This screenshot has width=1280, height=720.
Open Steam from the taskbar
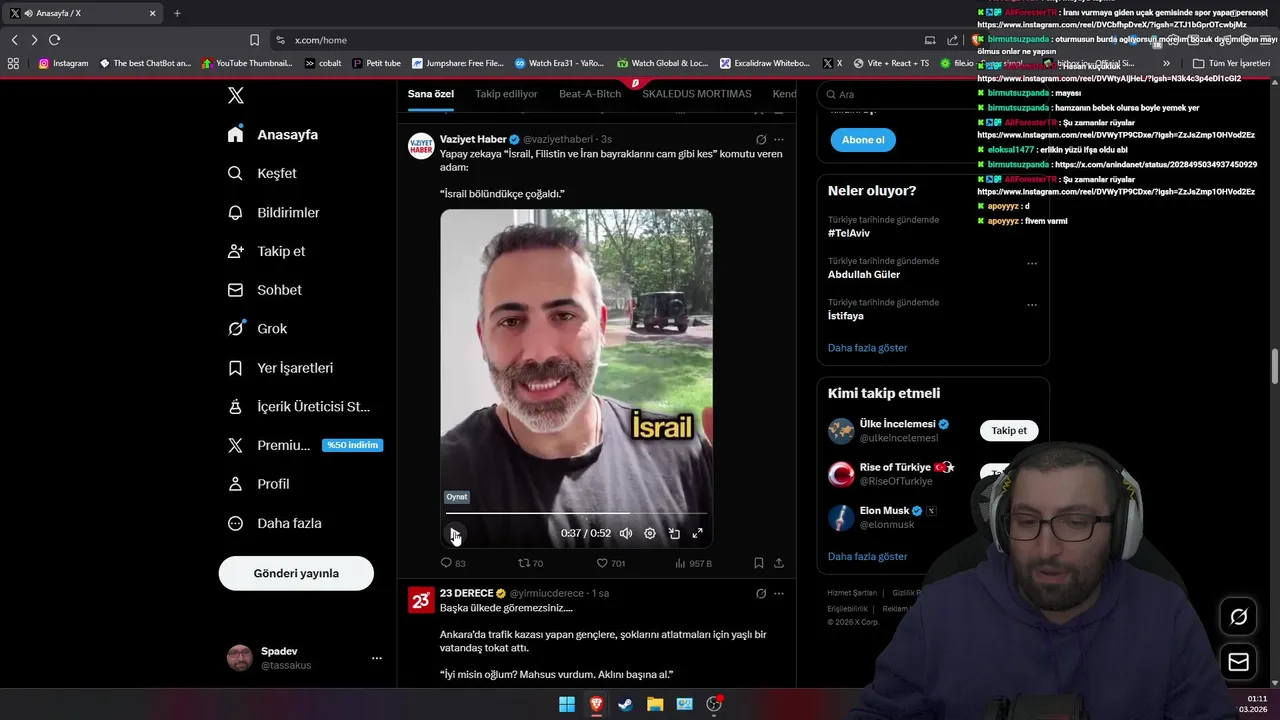625,704
